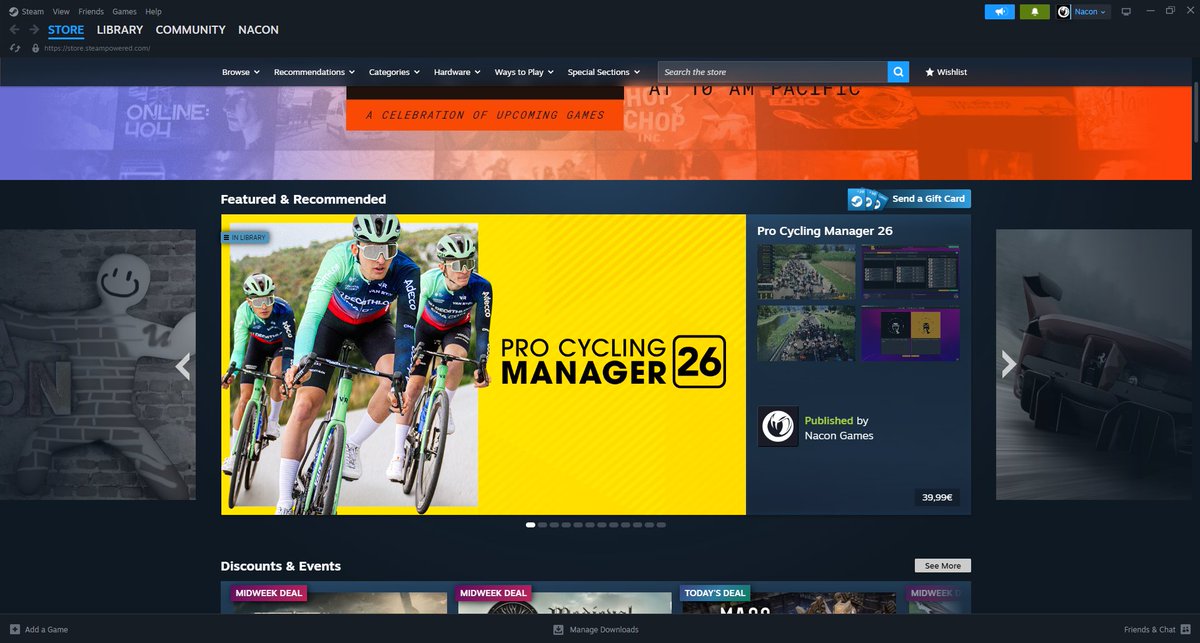Viewport: 1200px width, 643px height.
Task: Open the Nacon account dropdown at the top right
Action: pos(1090,12)
